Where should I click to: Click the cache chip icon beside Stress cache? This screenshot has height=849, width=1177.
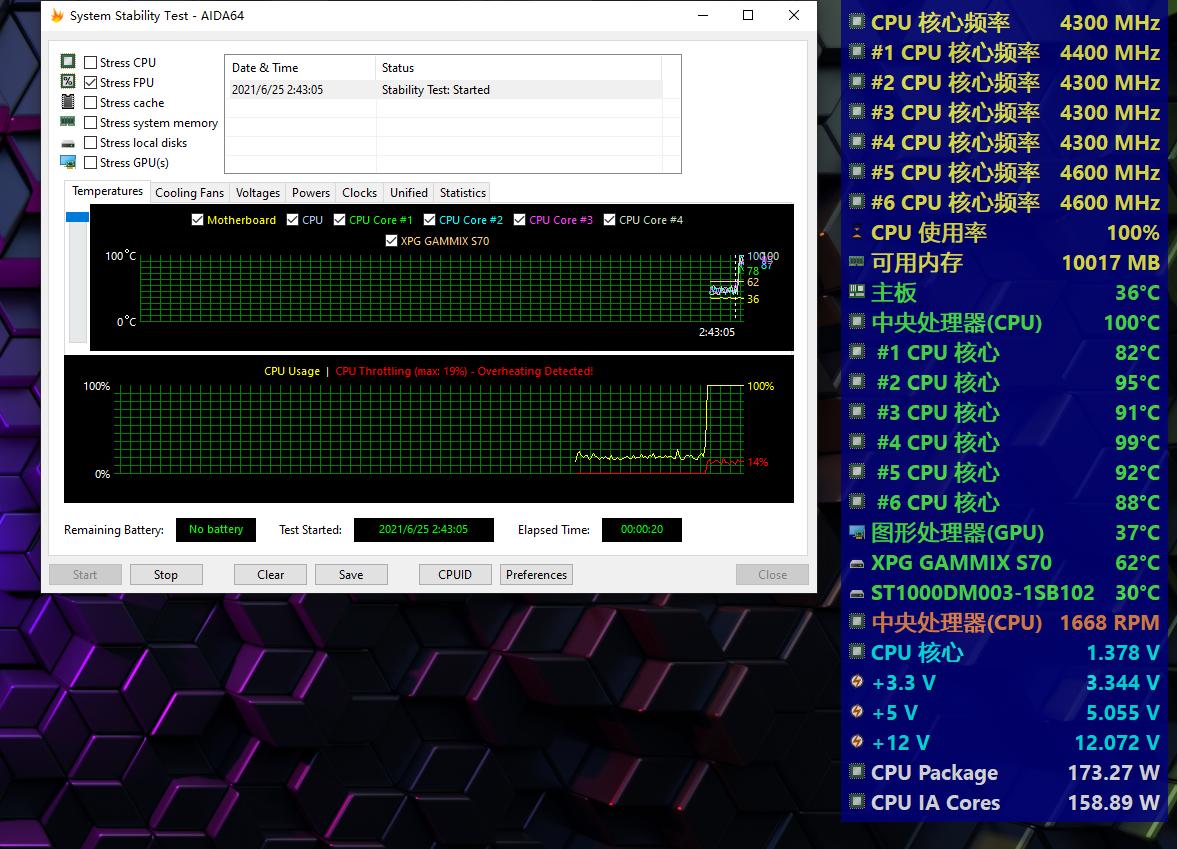click(68, 102)
